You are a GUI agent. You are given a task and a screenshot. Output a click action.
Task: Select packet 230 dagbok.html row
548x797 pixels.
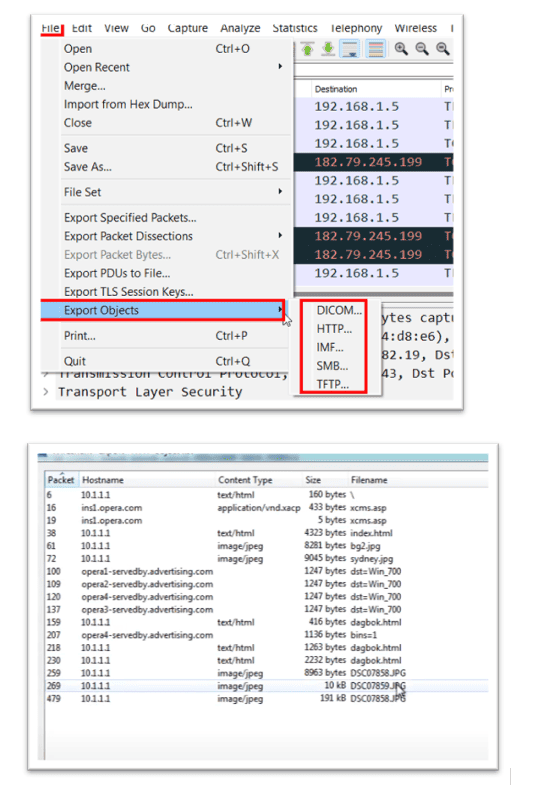pyautogui.click(x=266, y=660)
